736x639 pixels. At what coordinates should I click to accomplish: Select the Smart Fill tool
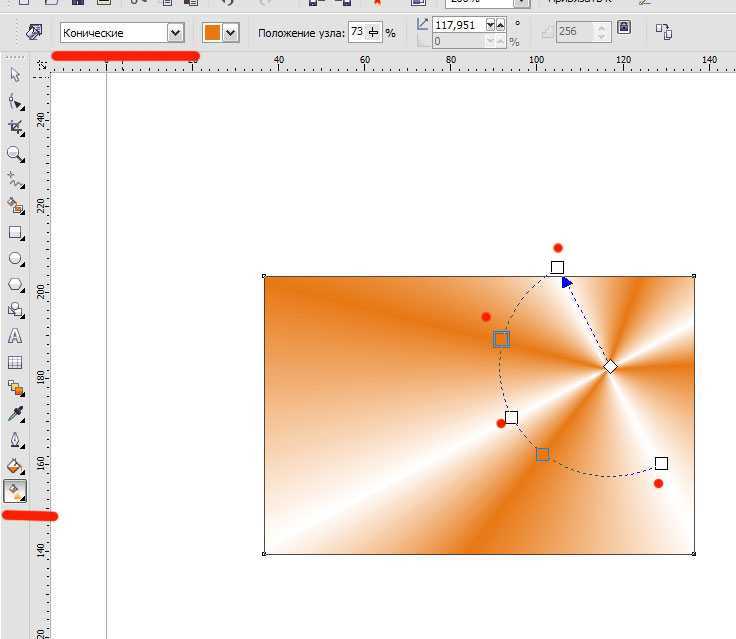16,206
